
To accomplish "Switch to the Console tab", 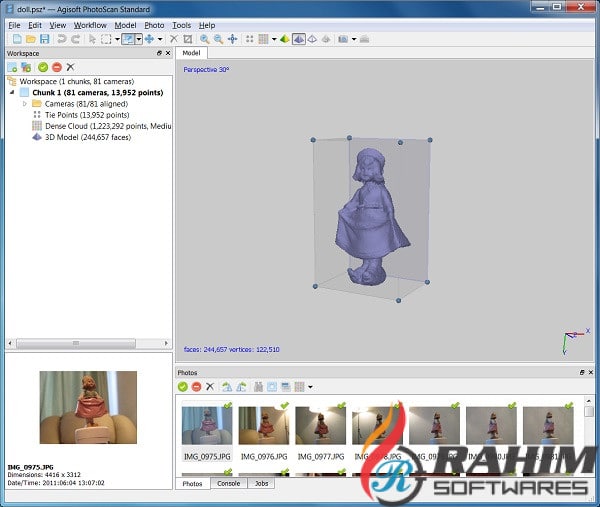I will (229, 483).
